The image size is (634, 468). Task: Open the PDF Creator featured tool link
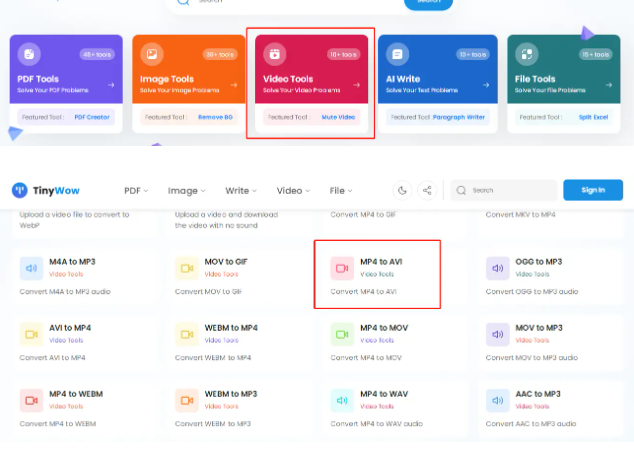[x=92, y=117]
